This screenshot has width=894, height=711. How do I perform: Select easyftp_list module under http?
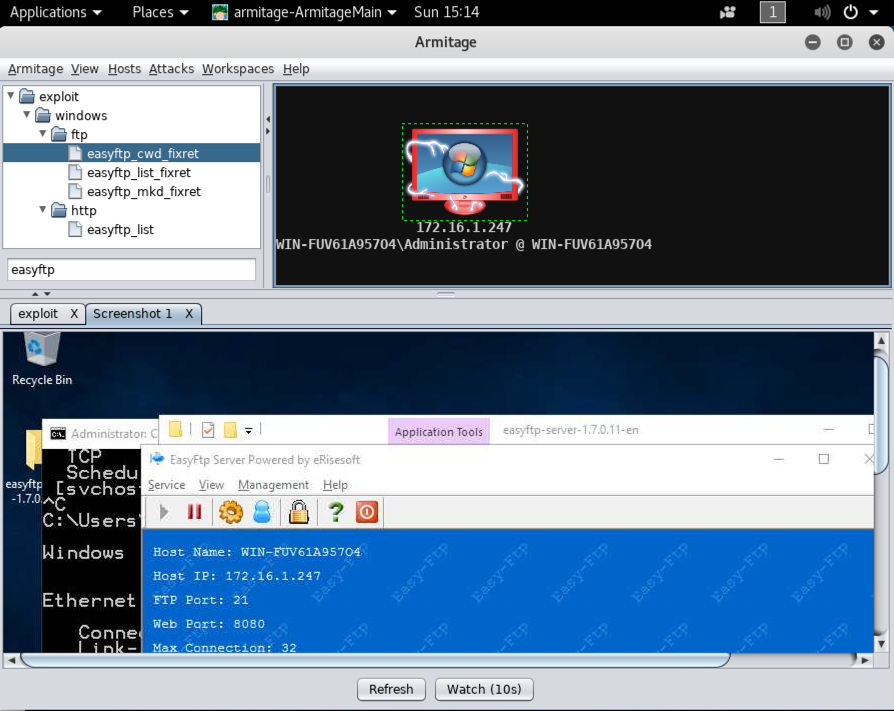point(120,229)
